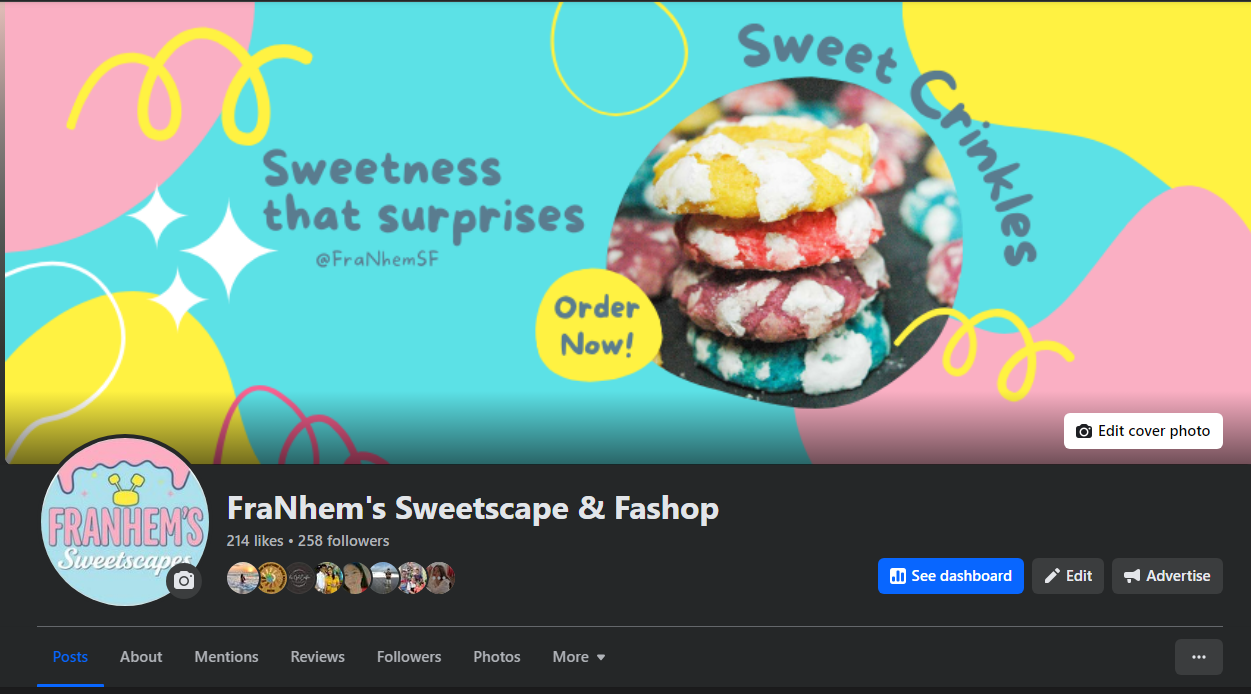Open the three-dots page options menu

(1199, 657)
